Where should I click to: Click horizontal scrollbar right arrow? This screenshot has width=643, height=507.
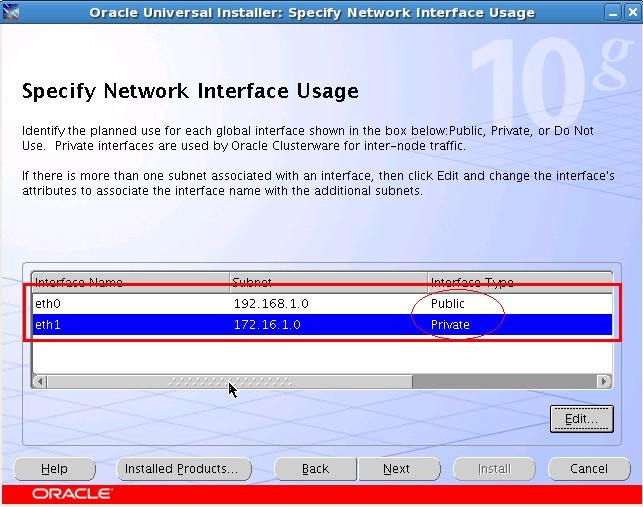(604, 381)
